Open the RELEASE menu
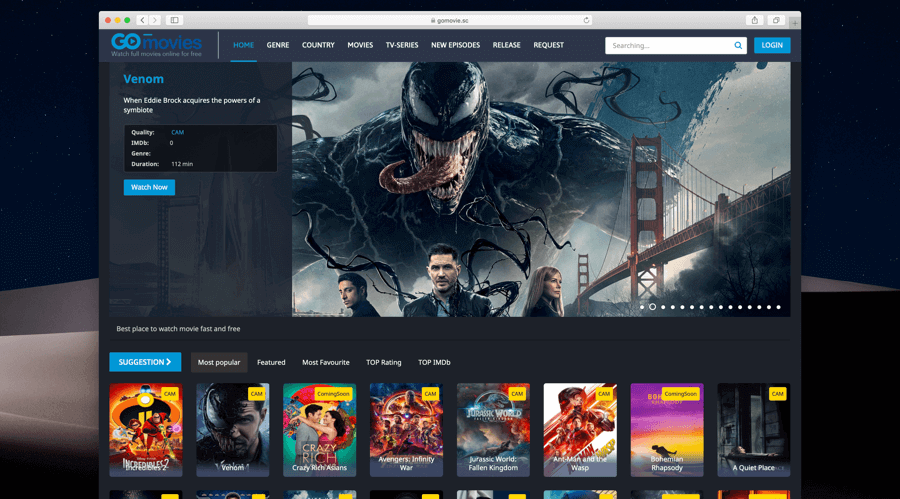 click(x=506, y=45)
